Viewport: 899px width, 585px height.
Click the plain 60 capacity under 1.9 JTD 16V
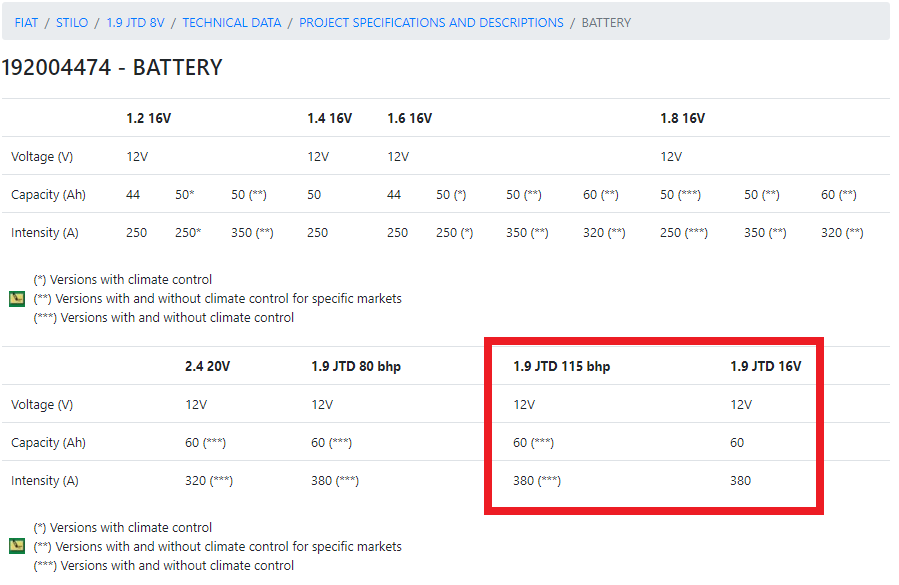pyautogui.click(x=737, y=443)
